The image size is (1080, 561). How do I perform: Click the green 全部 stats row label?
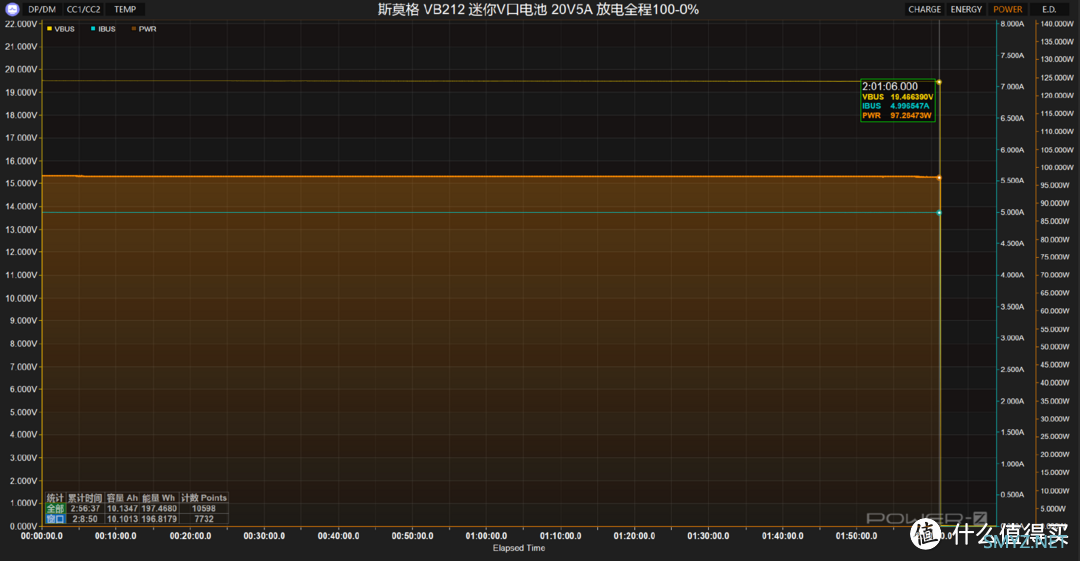click(x=55, y=509)
